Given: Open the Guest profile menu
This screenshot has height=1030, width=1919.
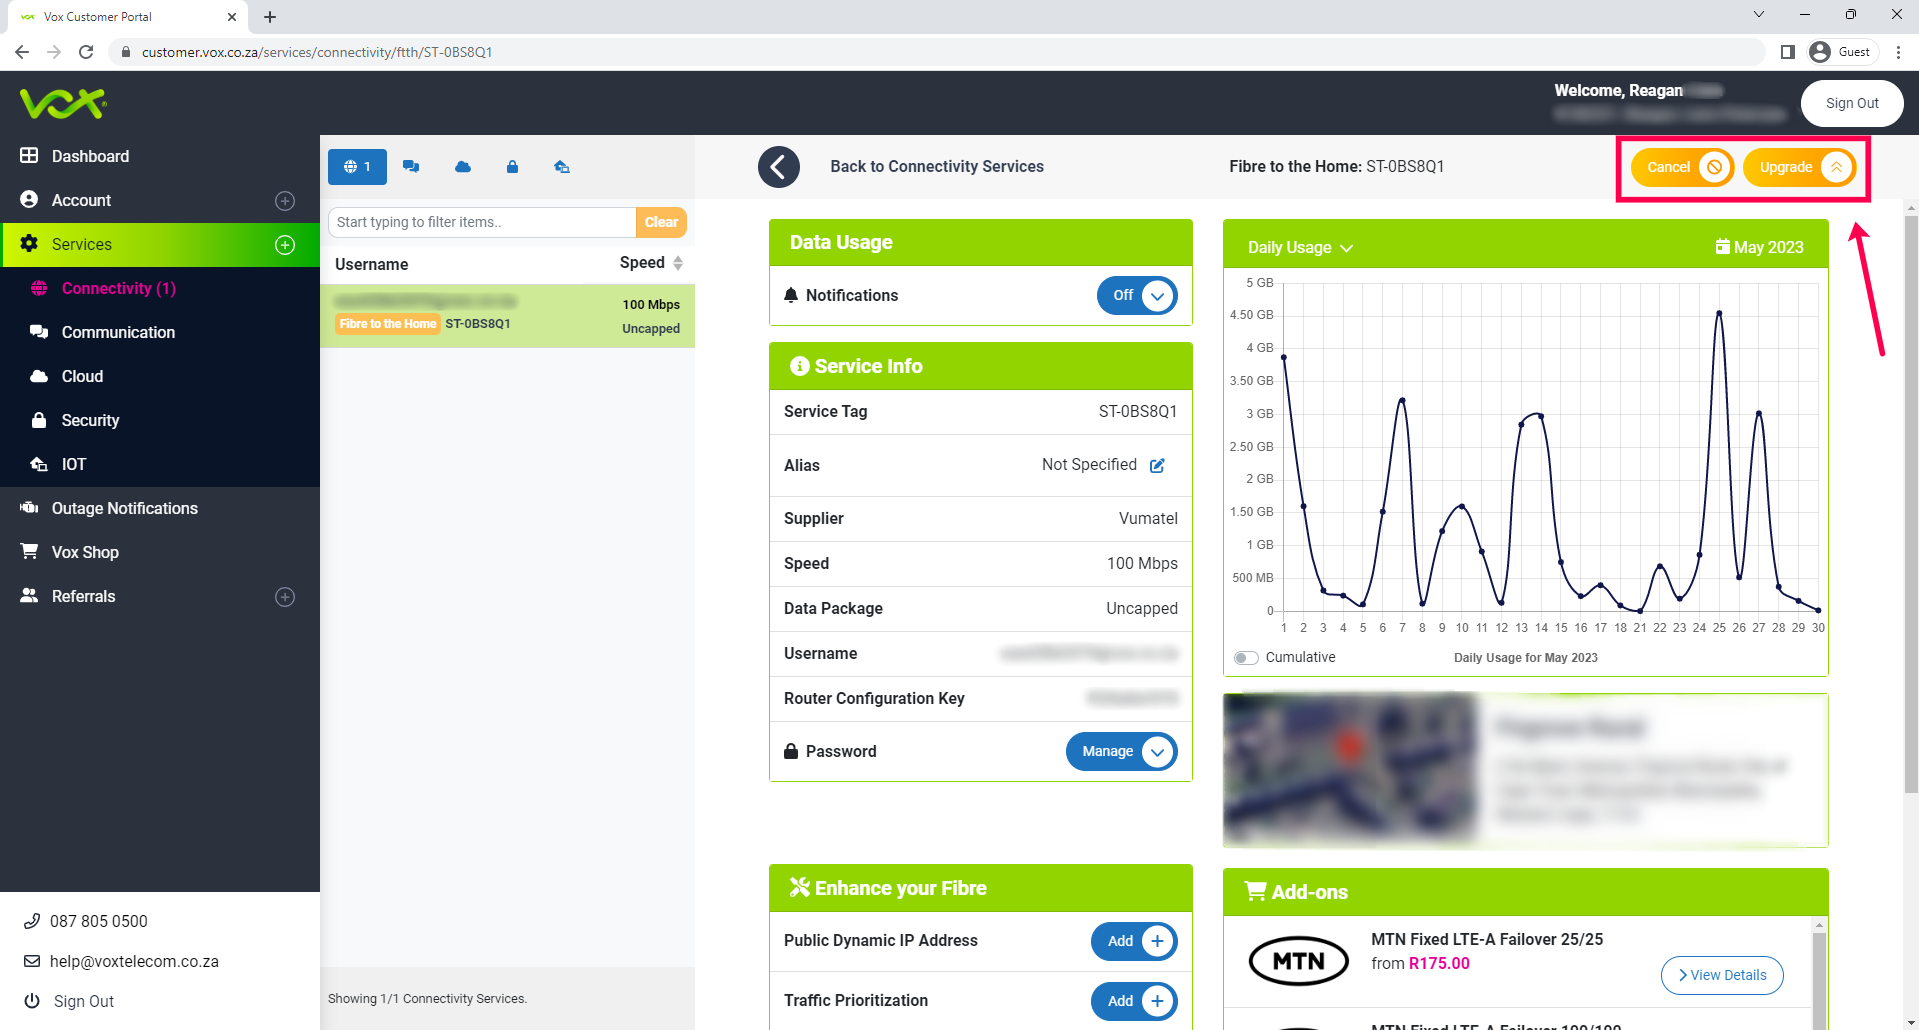Looking at the screenshot, I should (1842, 52).
